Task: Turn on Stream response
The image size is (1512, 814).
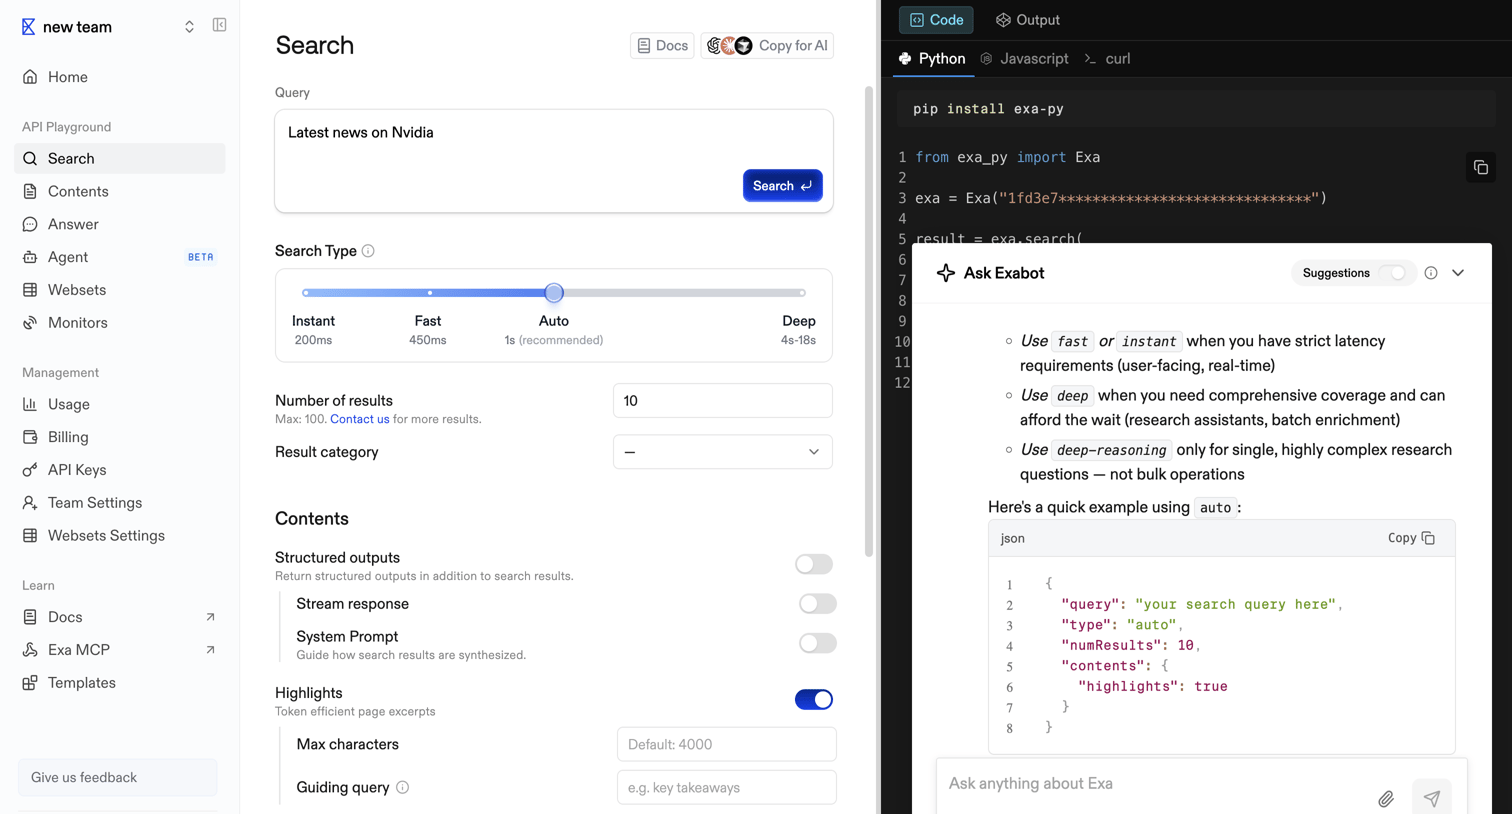Action: point(817,604)
